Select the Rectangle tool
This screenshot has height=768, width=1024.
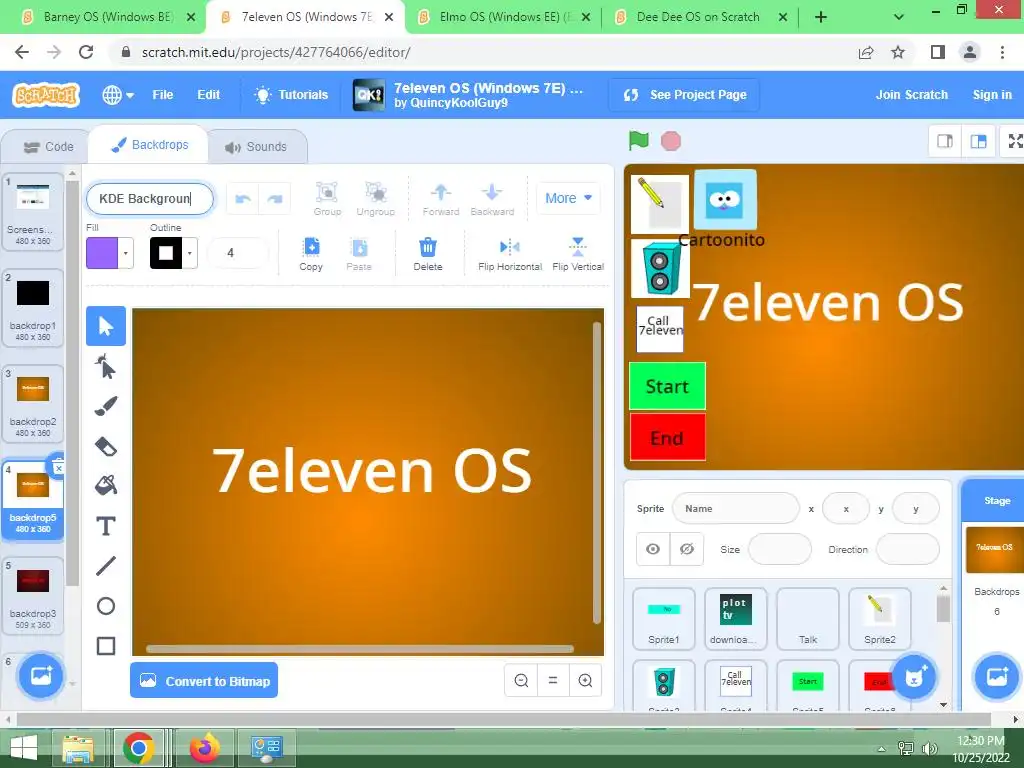pyautogui.click(x=106, y=646)
